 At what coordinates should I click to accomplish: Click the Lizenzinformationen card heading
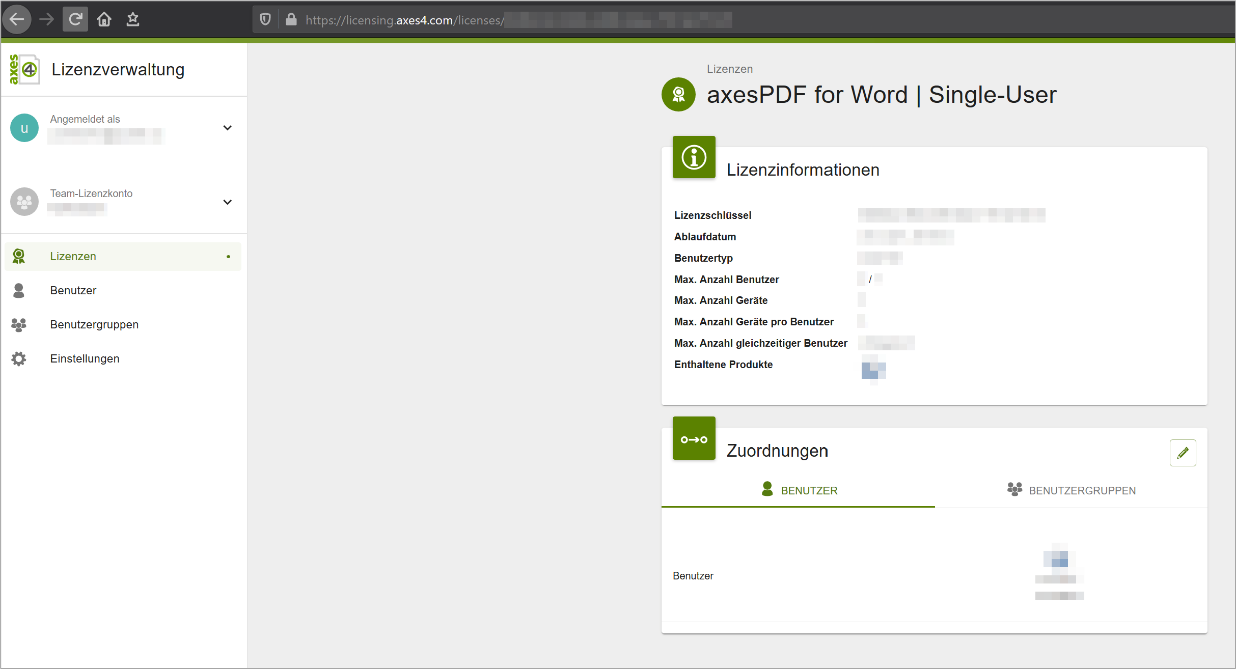[803, 170]
